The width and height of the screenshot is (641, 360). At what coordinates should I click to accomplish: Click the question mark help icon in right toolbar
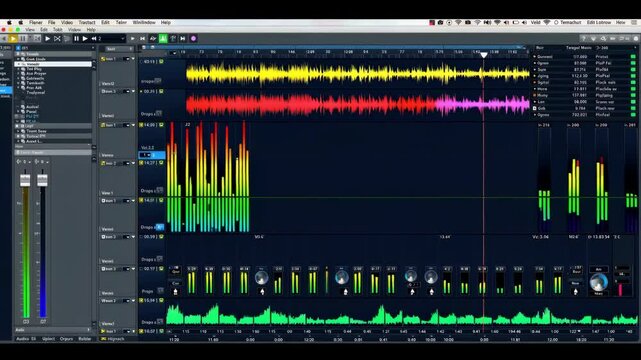(583, 38)
